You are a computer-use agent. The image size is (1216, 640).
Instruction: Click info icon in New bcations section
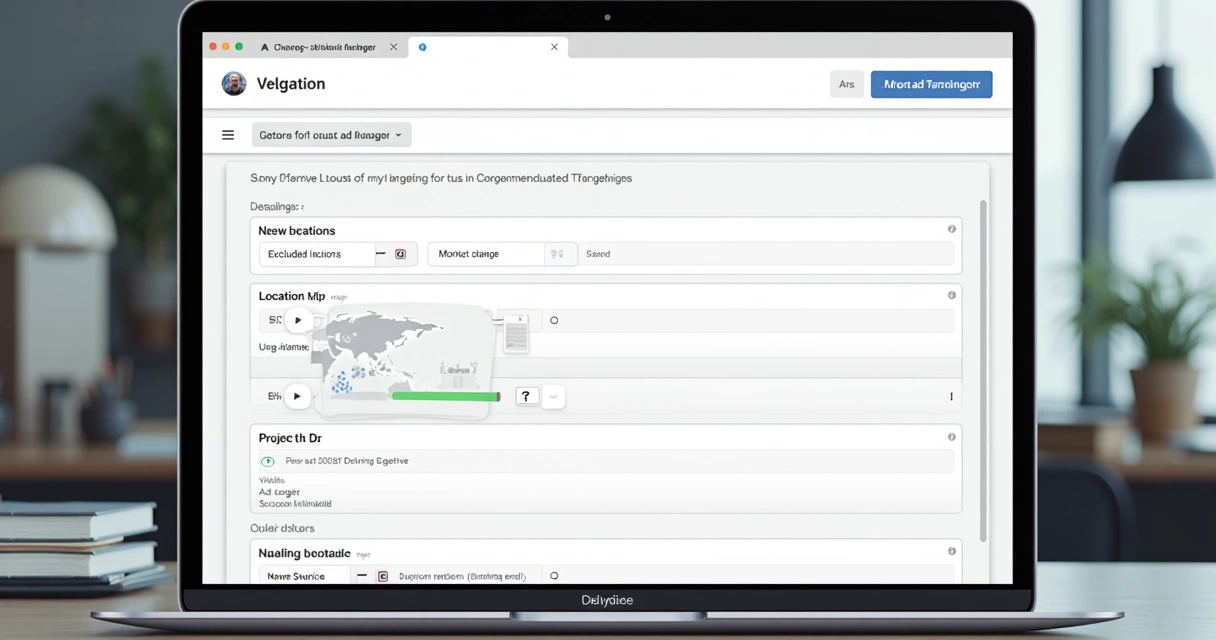tap(951, 229)
